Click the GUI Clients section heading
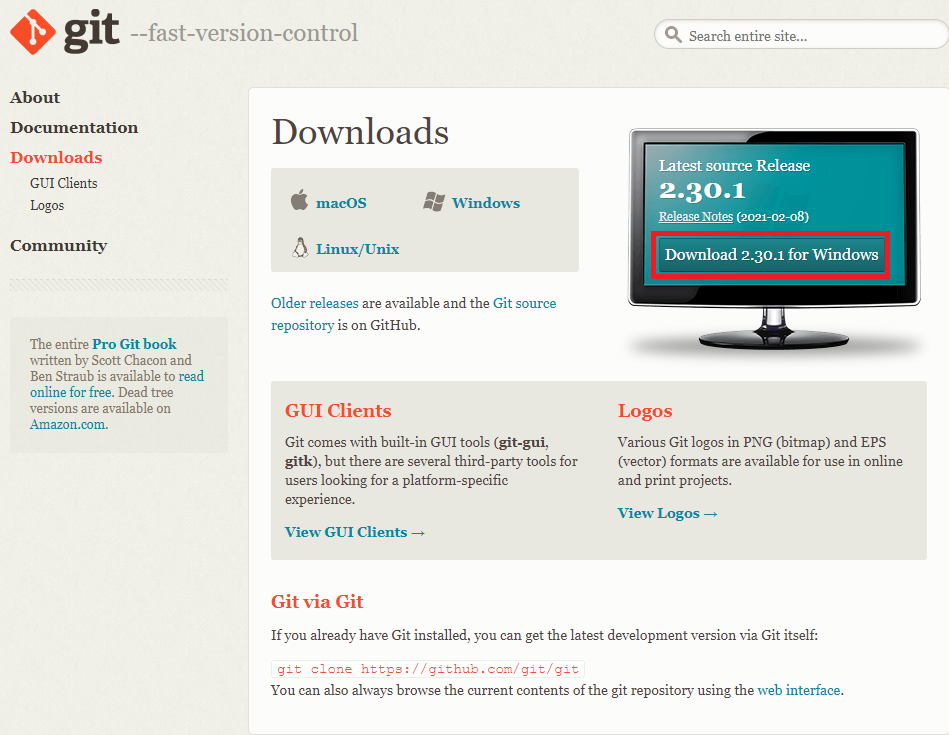The width and height of the screenshot is (949, 735). point(338,410)
